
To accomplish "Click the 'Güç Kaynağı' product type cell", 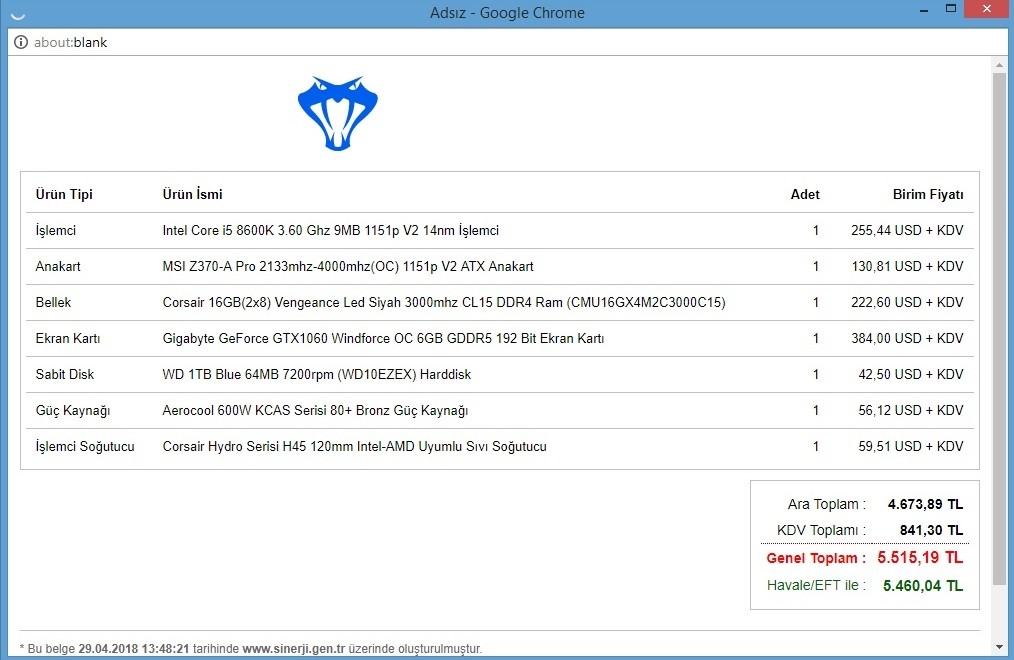I will (72, 410).
